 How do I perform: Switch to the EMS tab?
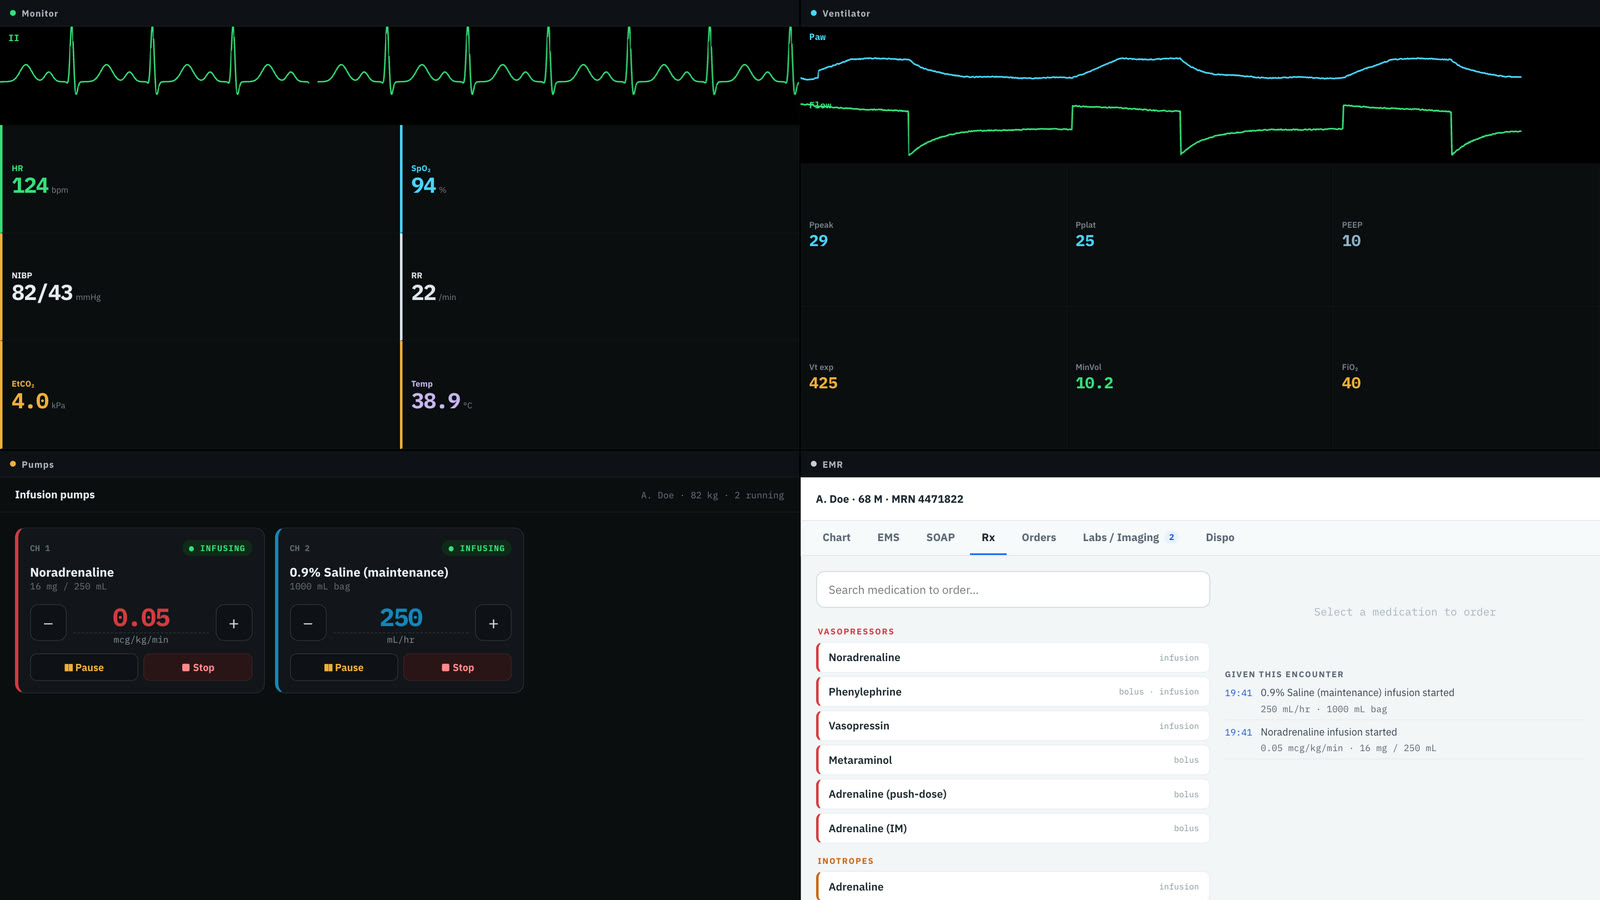(x=888, y=538)
